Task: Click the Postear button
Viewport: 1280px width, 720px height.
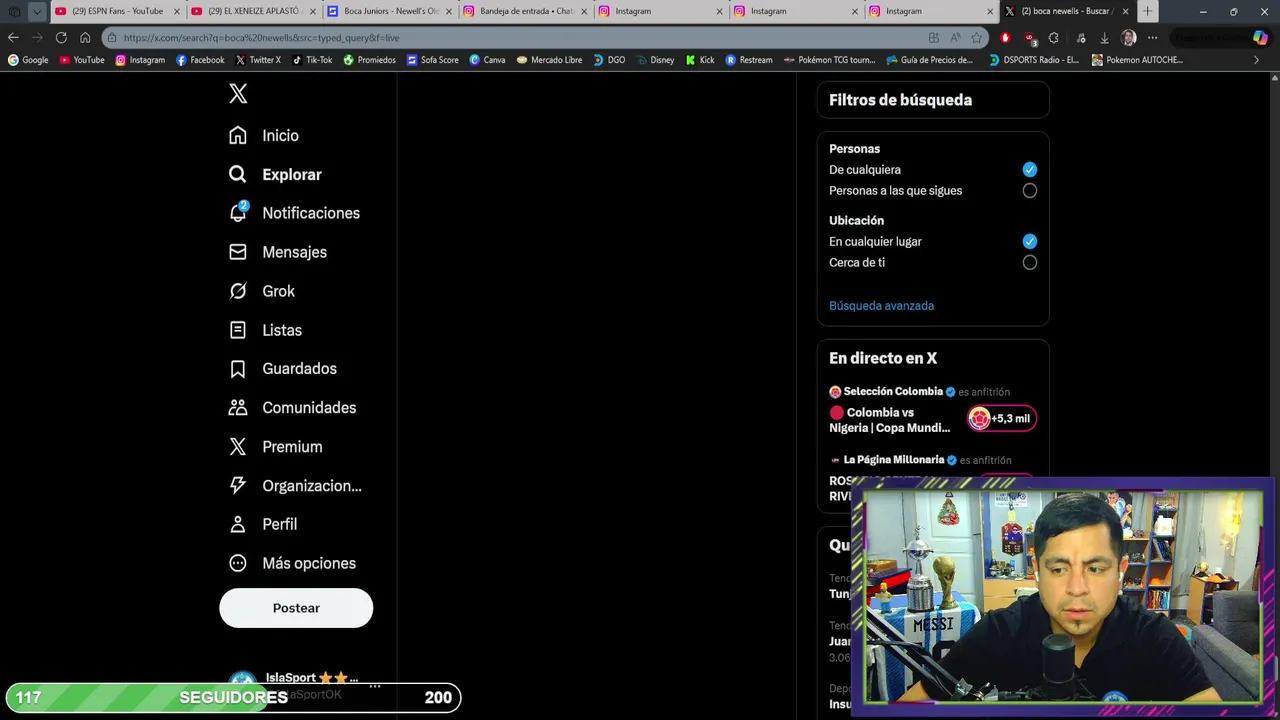Action: point(296,608)
